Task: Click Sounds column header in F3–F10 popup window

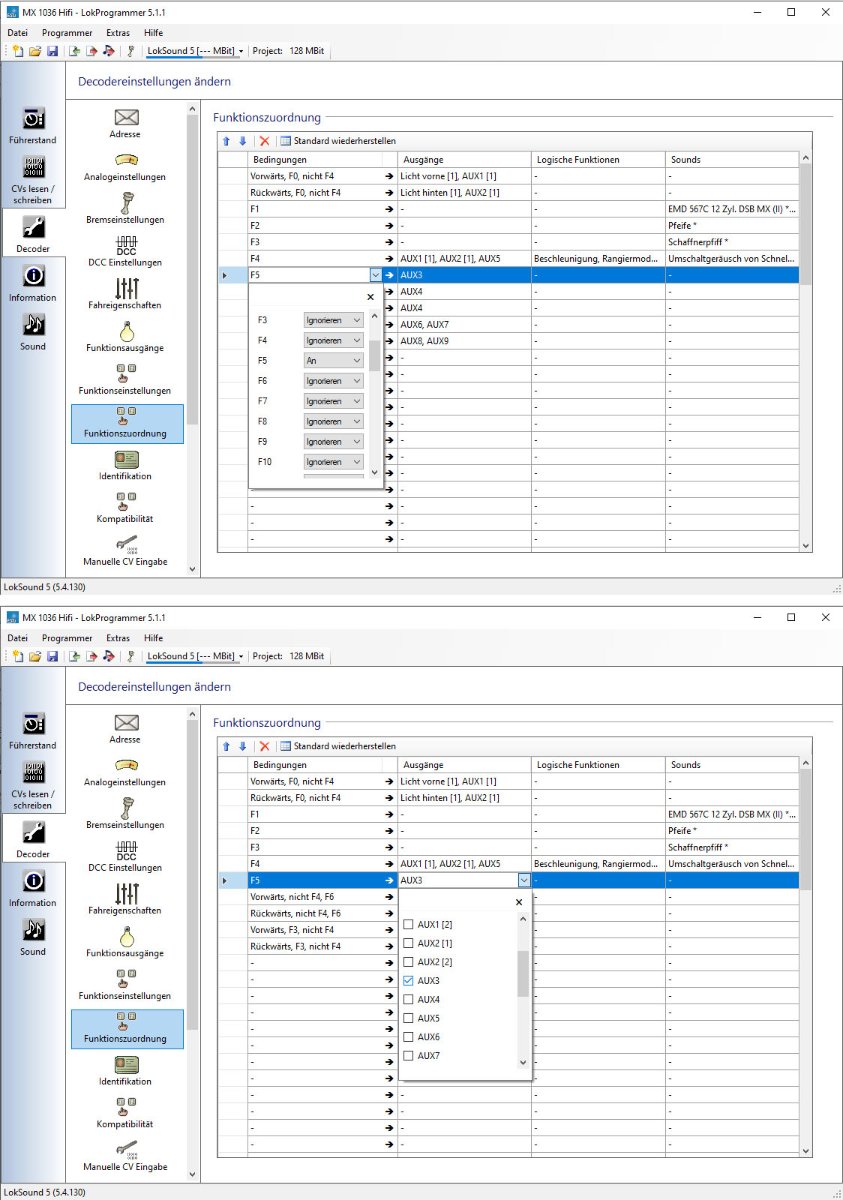Action: (x=732, y=160)
